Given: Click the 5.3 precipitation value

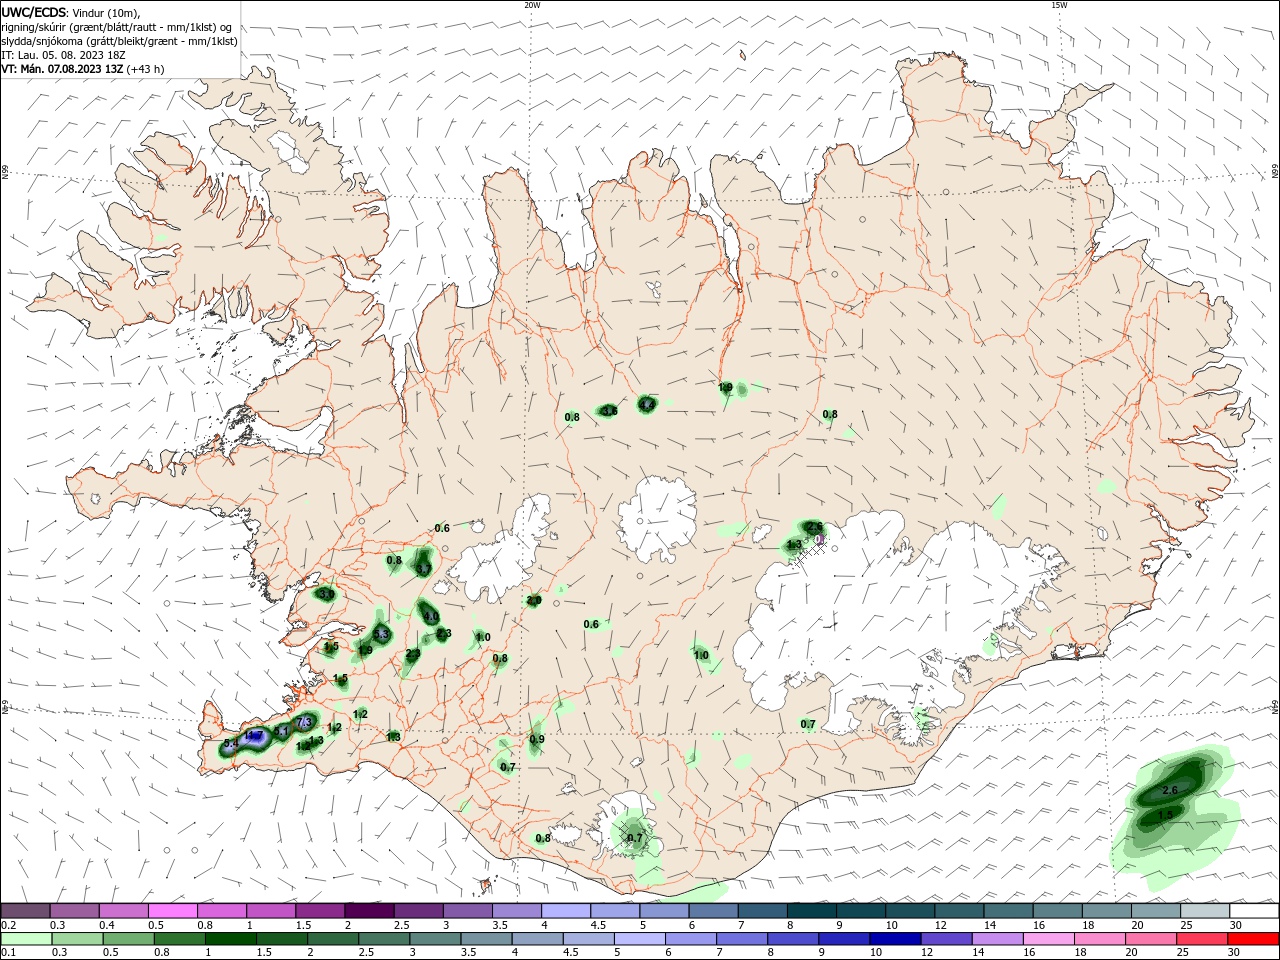Looking at the screenshot, I should point(381,634).
